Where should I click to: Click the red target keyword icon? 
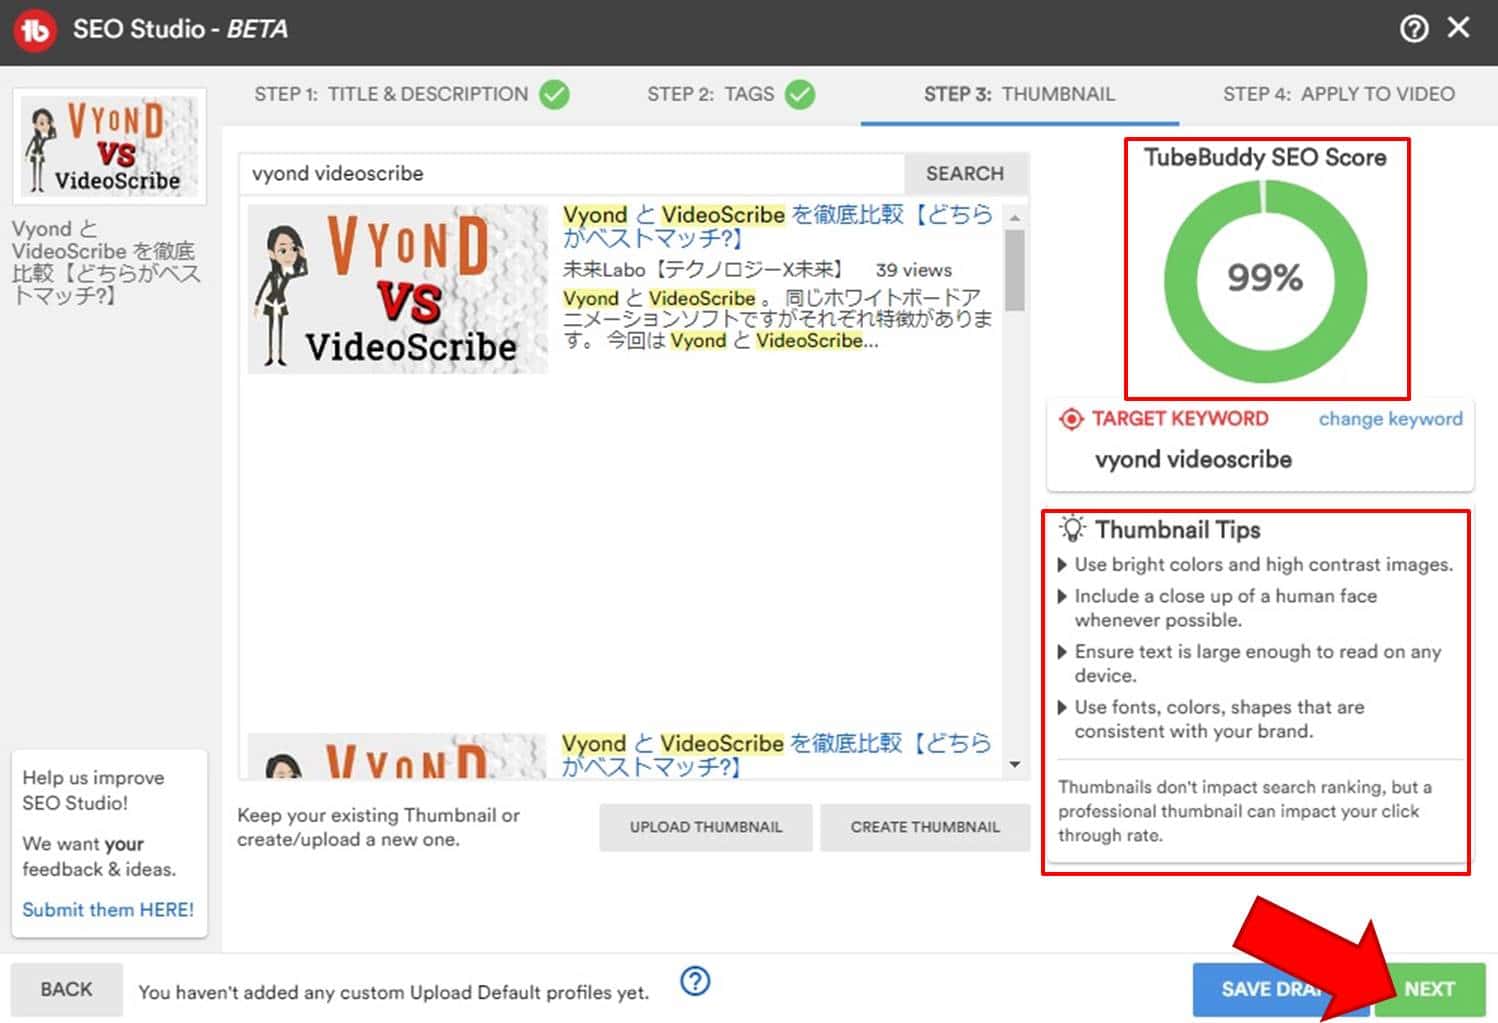pos(1071,419)
